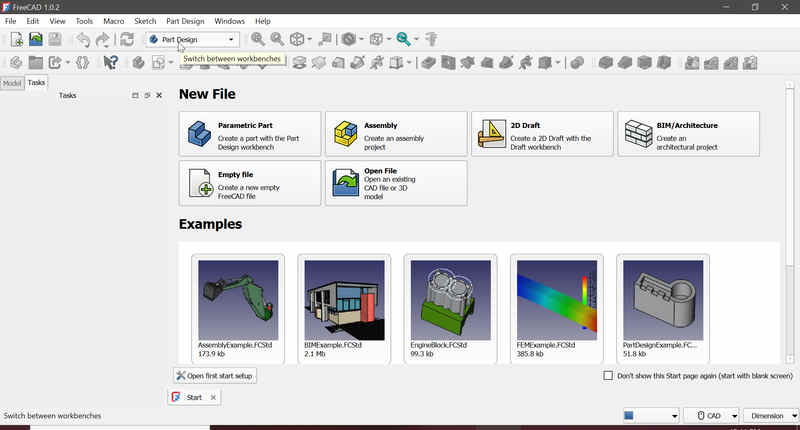Image resolution: width=800 pixels, height=430 pixels.
Task: Click the Undo arrow icon
Action: (x=83, y=39)
